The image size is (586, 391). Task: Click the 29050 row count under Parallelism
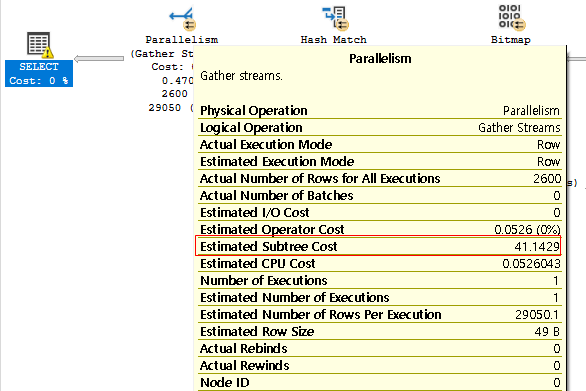(164, 108)
